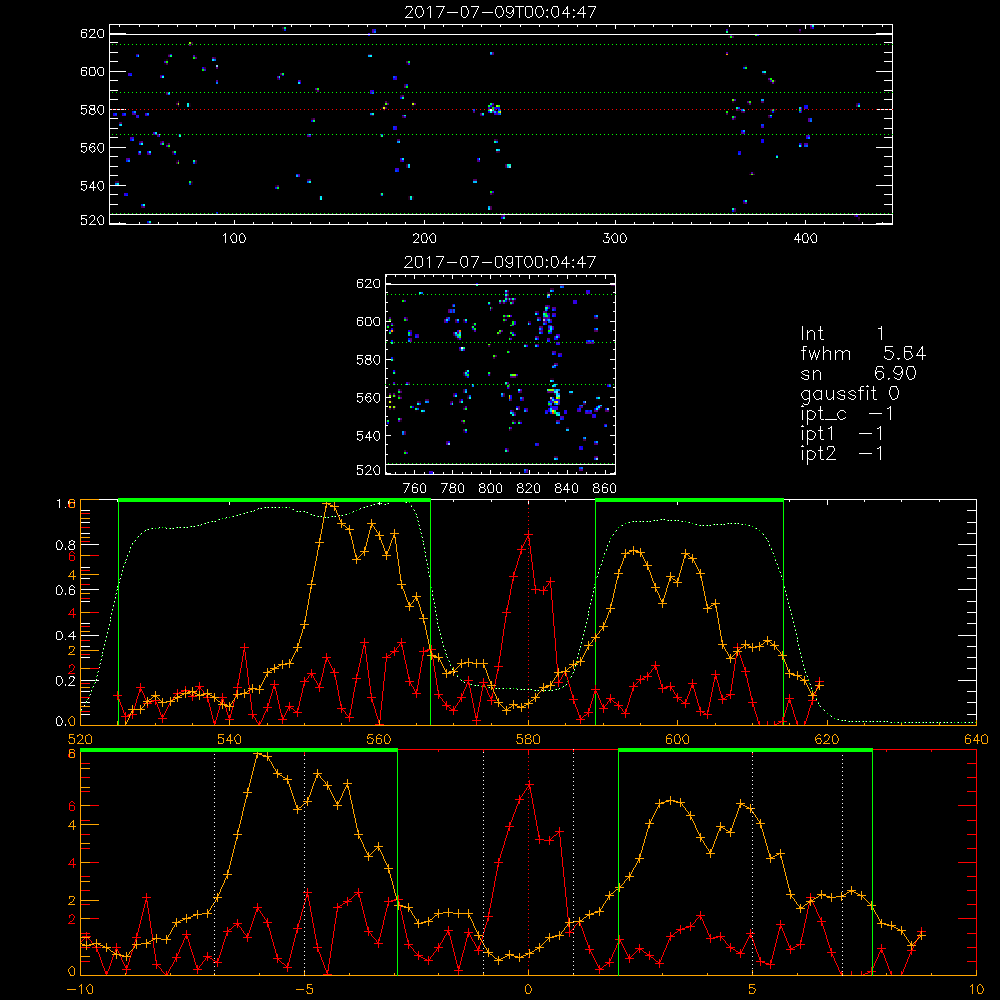
Task: Select the 'sn 6.90' readout line
Action: click(858, 373)
